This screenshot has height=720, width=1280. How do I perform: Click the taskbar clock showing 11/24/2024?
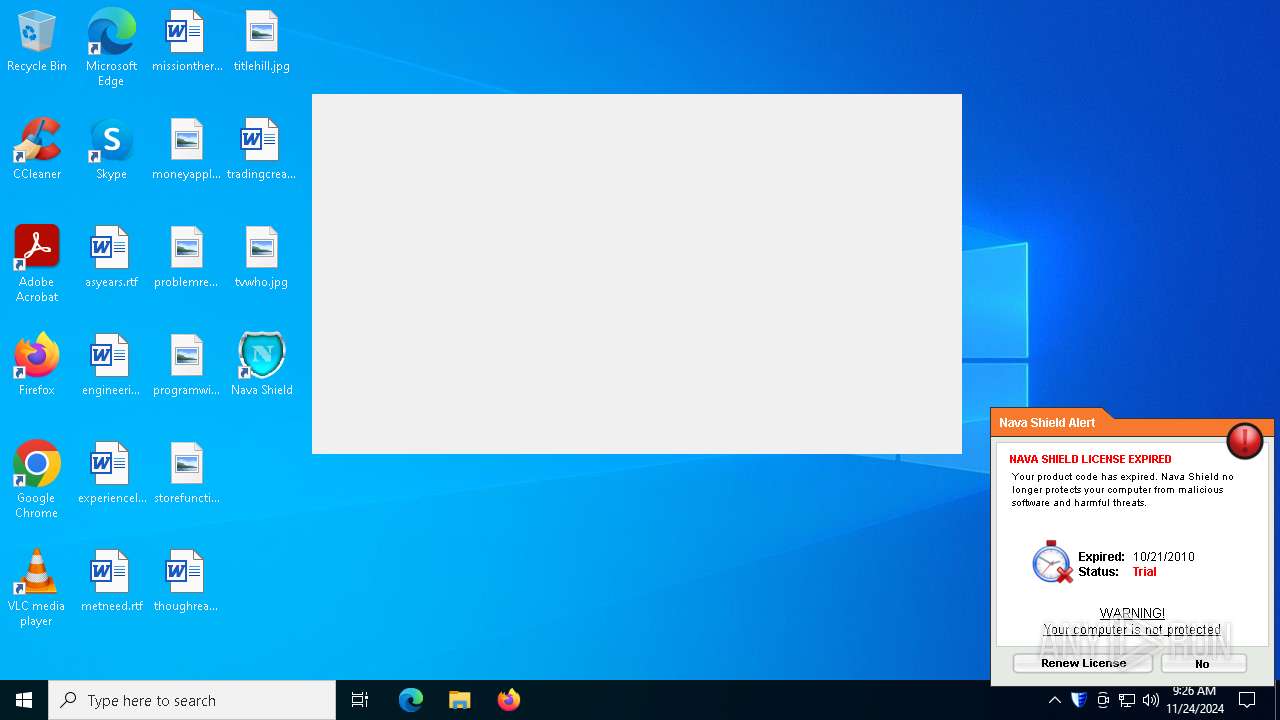1194,700
